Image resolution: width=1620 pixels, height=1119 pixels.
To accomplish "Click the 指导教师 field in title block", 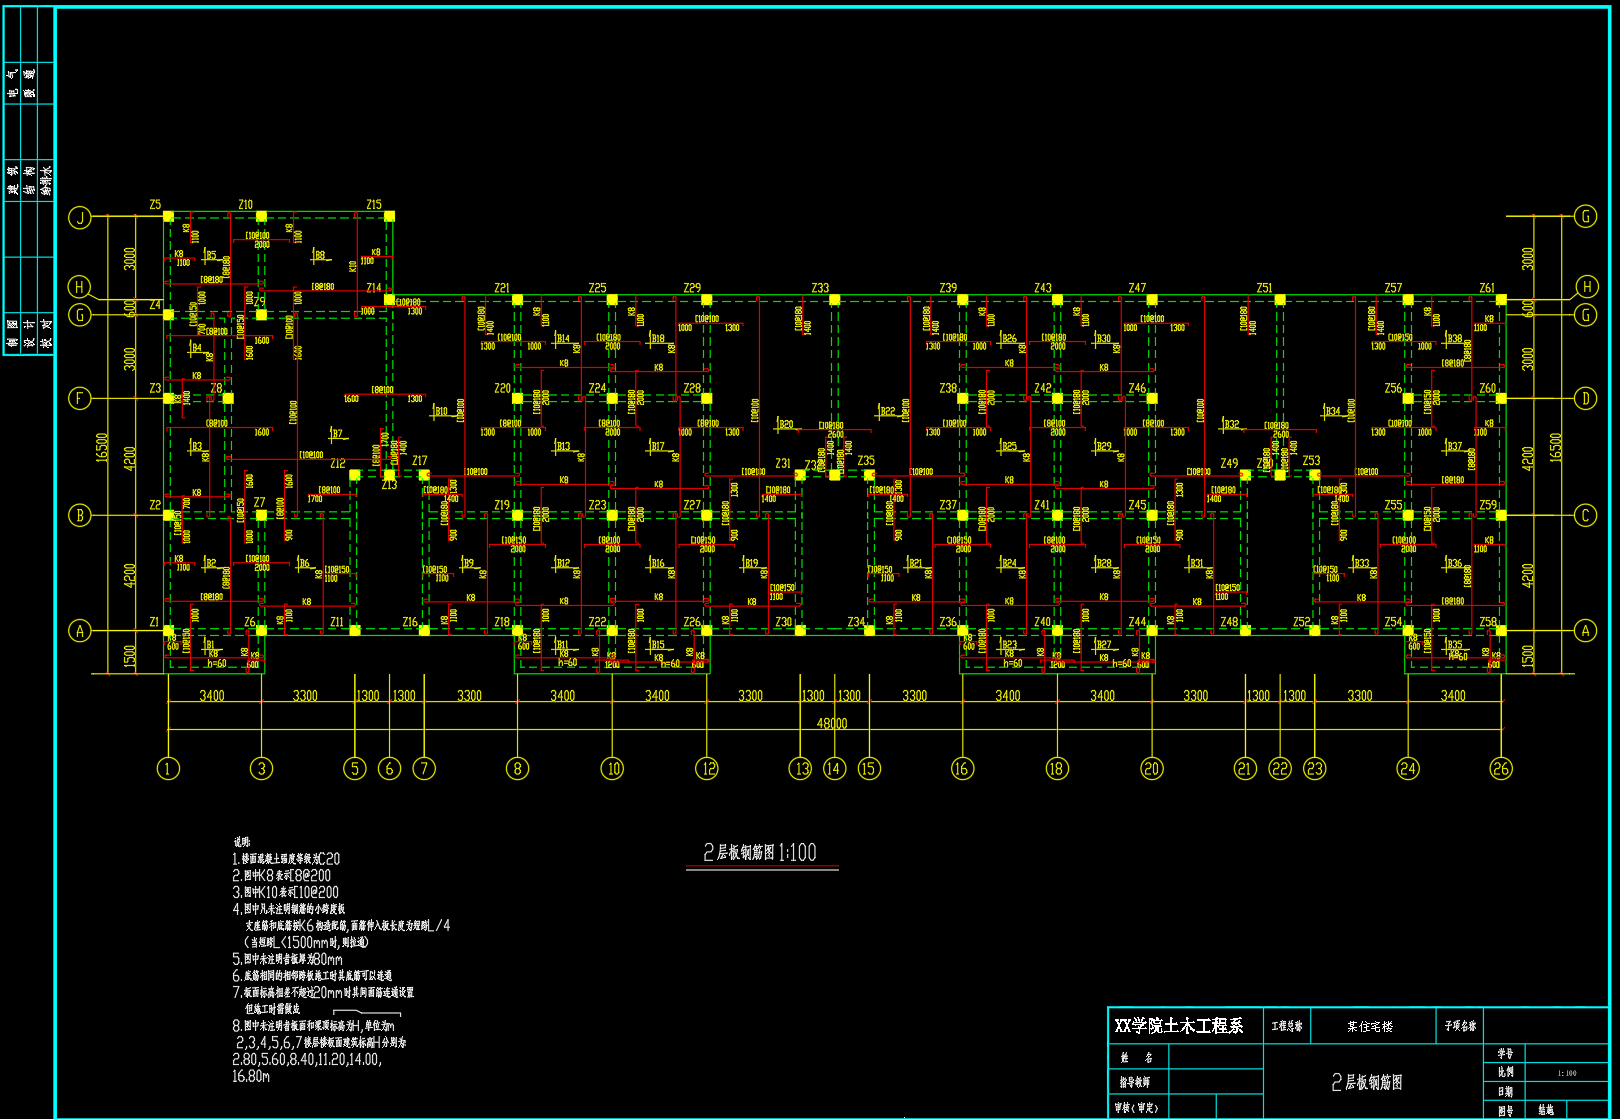I will pyautogui.click(x=1135, y=1082).
